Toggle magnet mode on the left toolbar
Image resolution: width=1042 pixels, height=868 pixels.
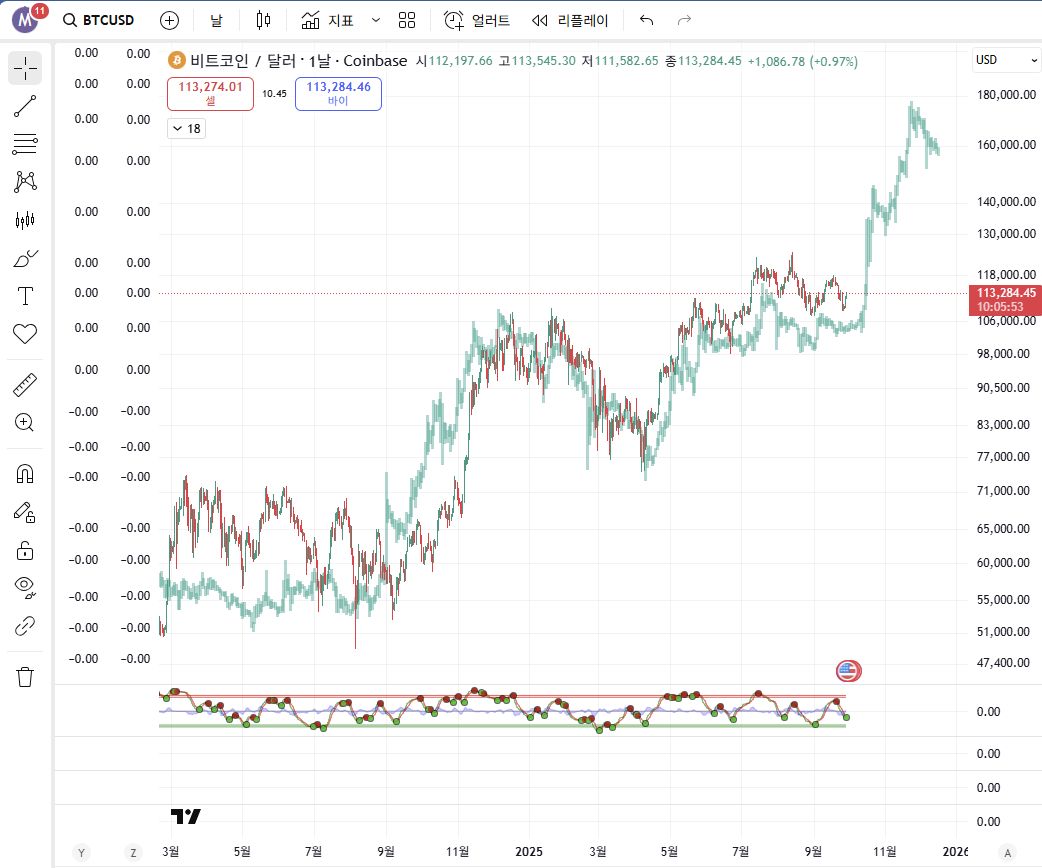(25, 473)
